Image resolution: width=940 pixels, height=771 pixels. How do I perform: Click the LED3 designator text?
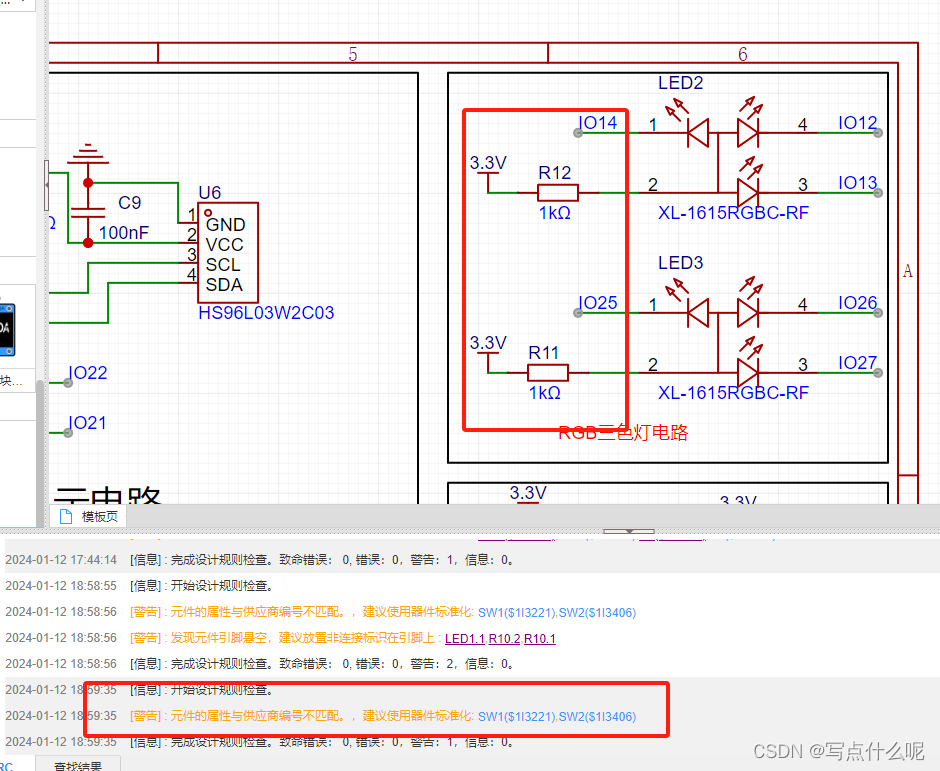(x=680, y=263)
